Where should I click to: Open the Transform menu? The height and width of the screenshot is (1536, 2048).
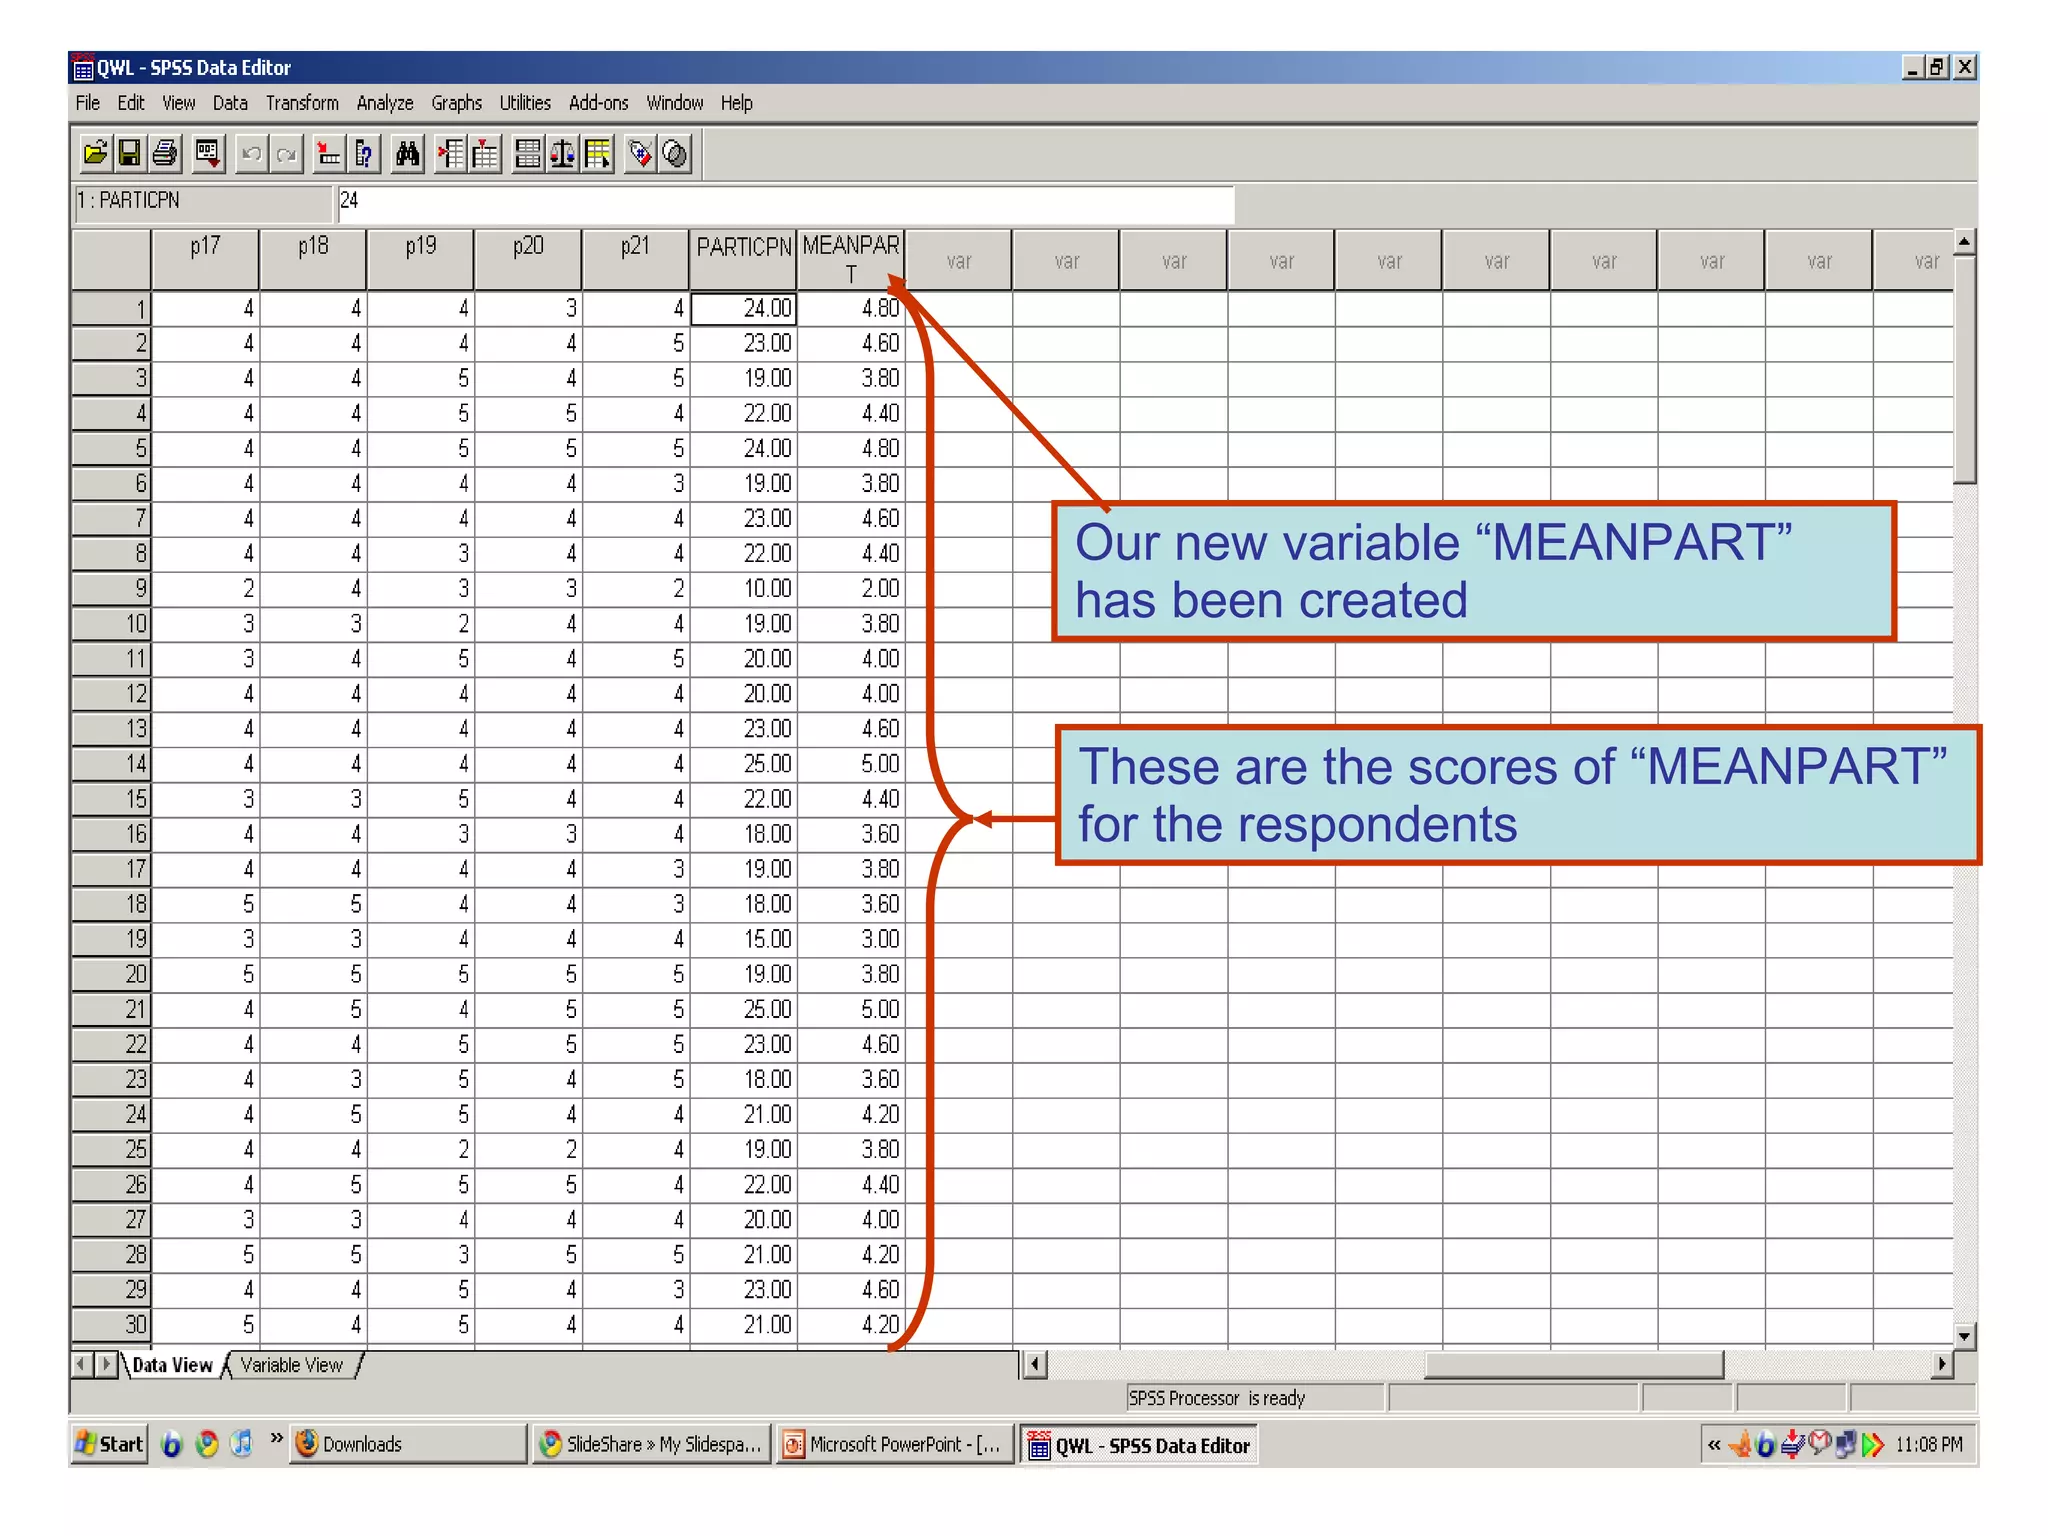pyautogui.click(x=302, y=103)
